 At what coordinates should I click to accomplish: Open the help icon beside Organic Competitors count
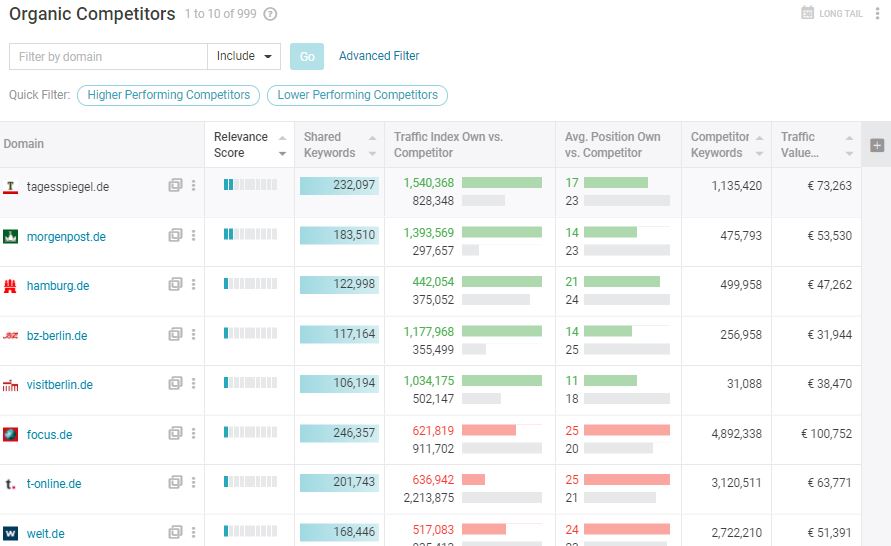(270, 14)
